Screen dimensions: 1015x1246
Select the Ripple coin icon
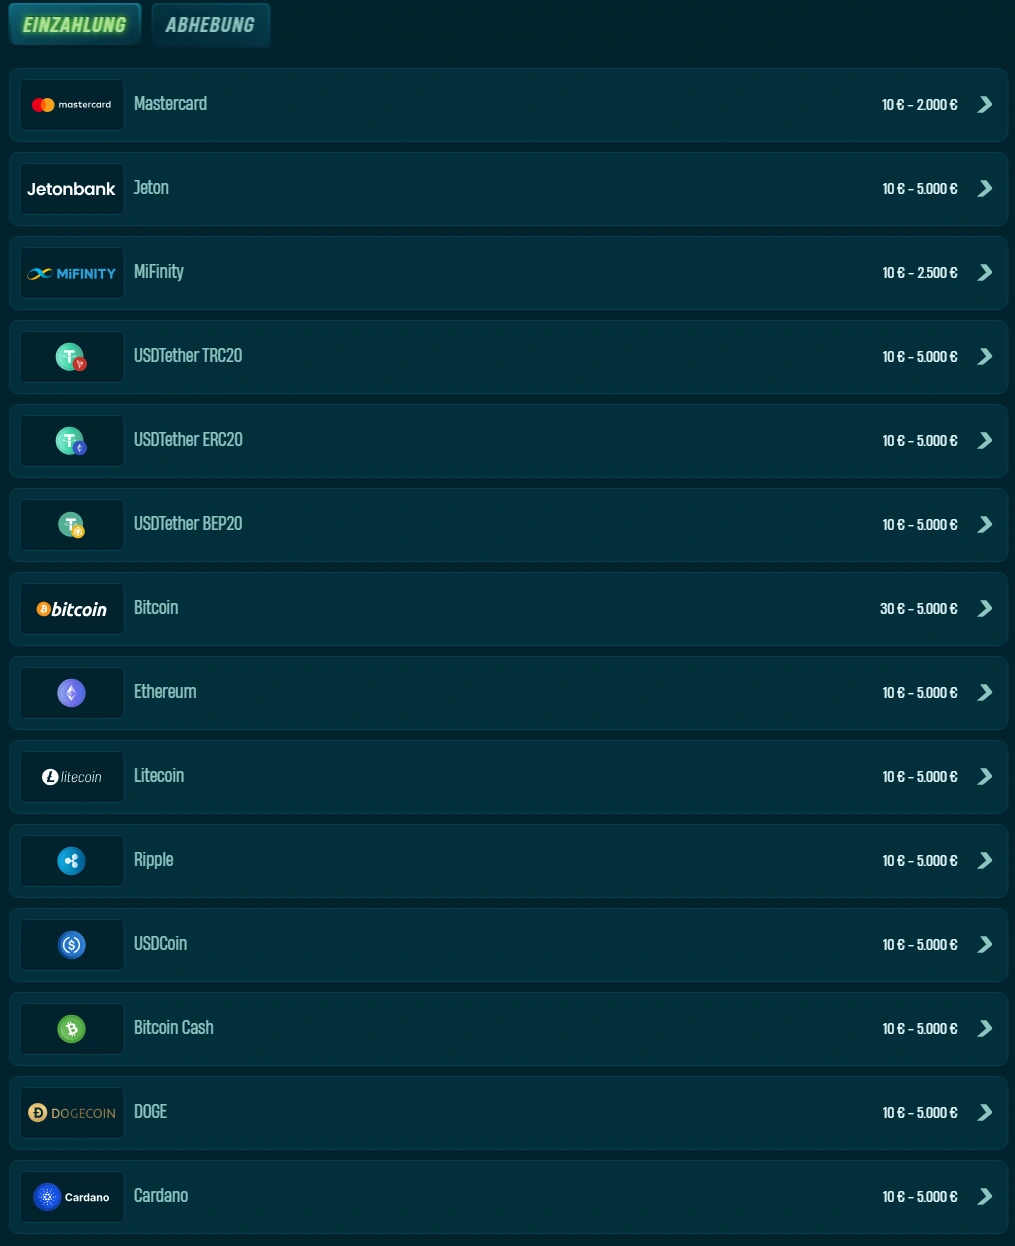pos(72,861)
